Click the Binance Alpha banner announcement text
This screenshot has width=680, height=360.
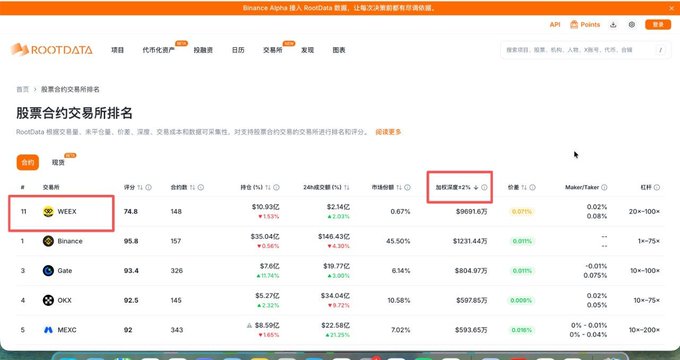[340, 8]
